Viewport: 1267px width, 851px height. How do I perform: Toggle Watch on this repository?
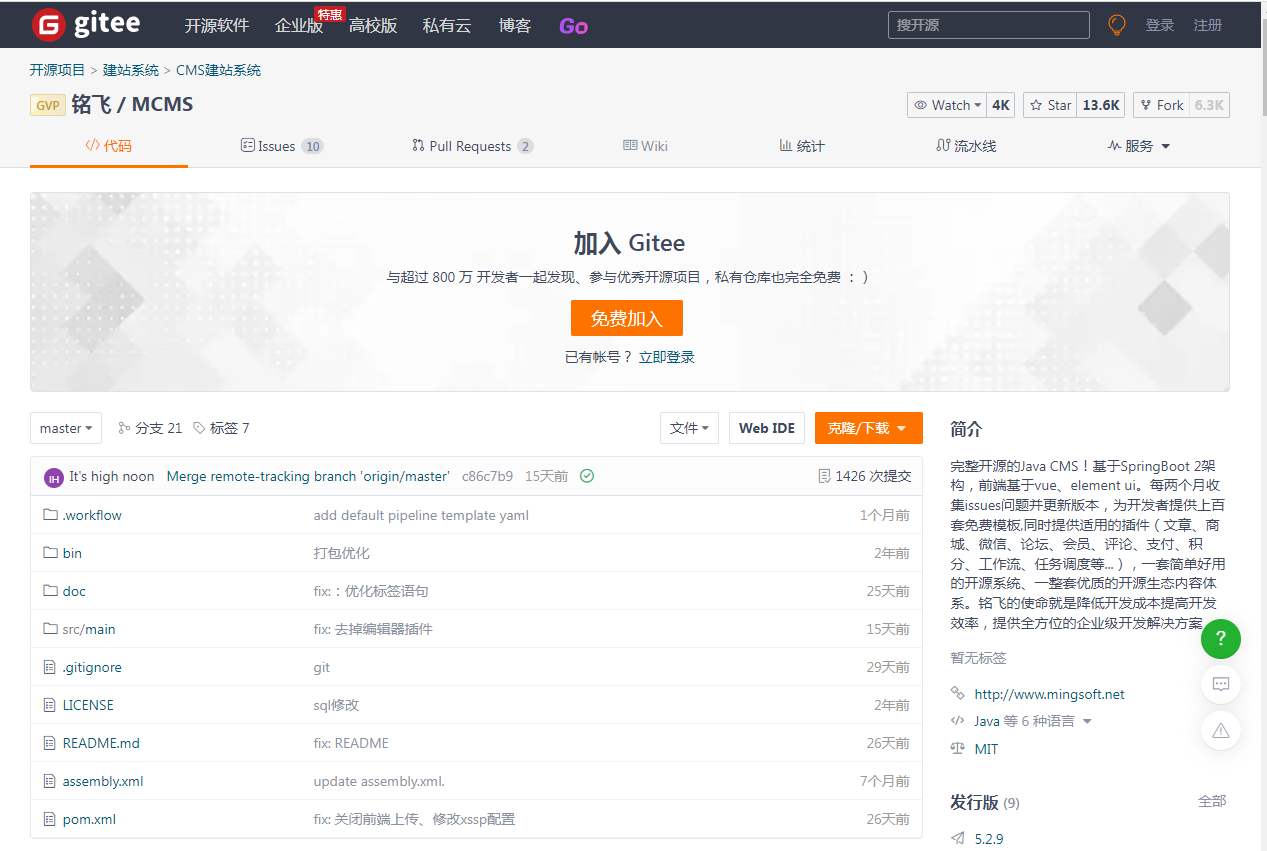[x=946, y=105]
